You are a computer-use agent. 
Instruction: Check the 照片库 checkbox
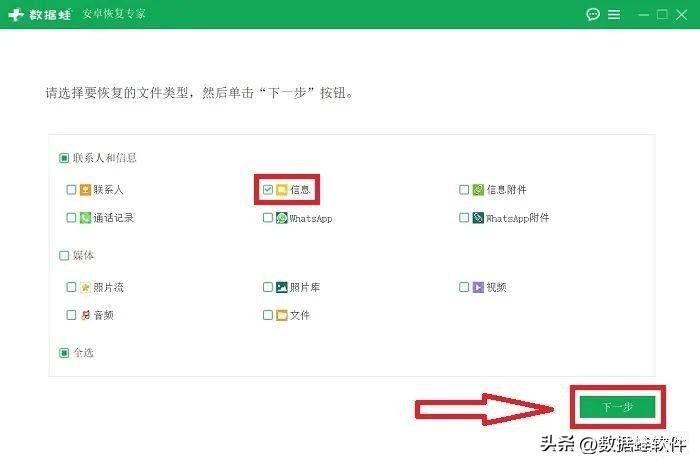coord(267,287)
